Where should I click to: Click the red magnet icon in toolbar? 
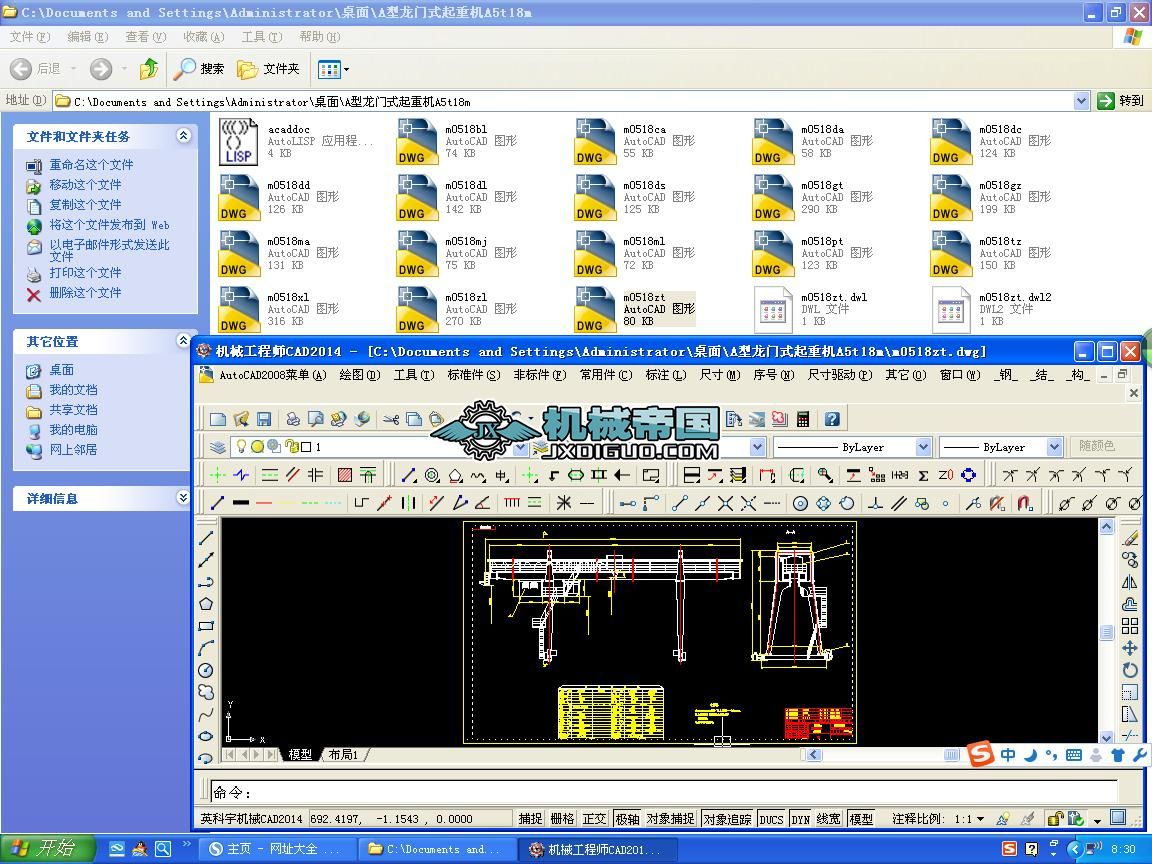(x=1025, y=503)
